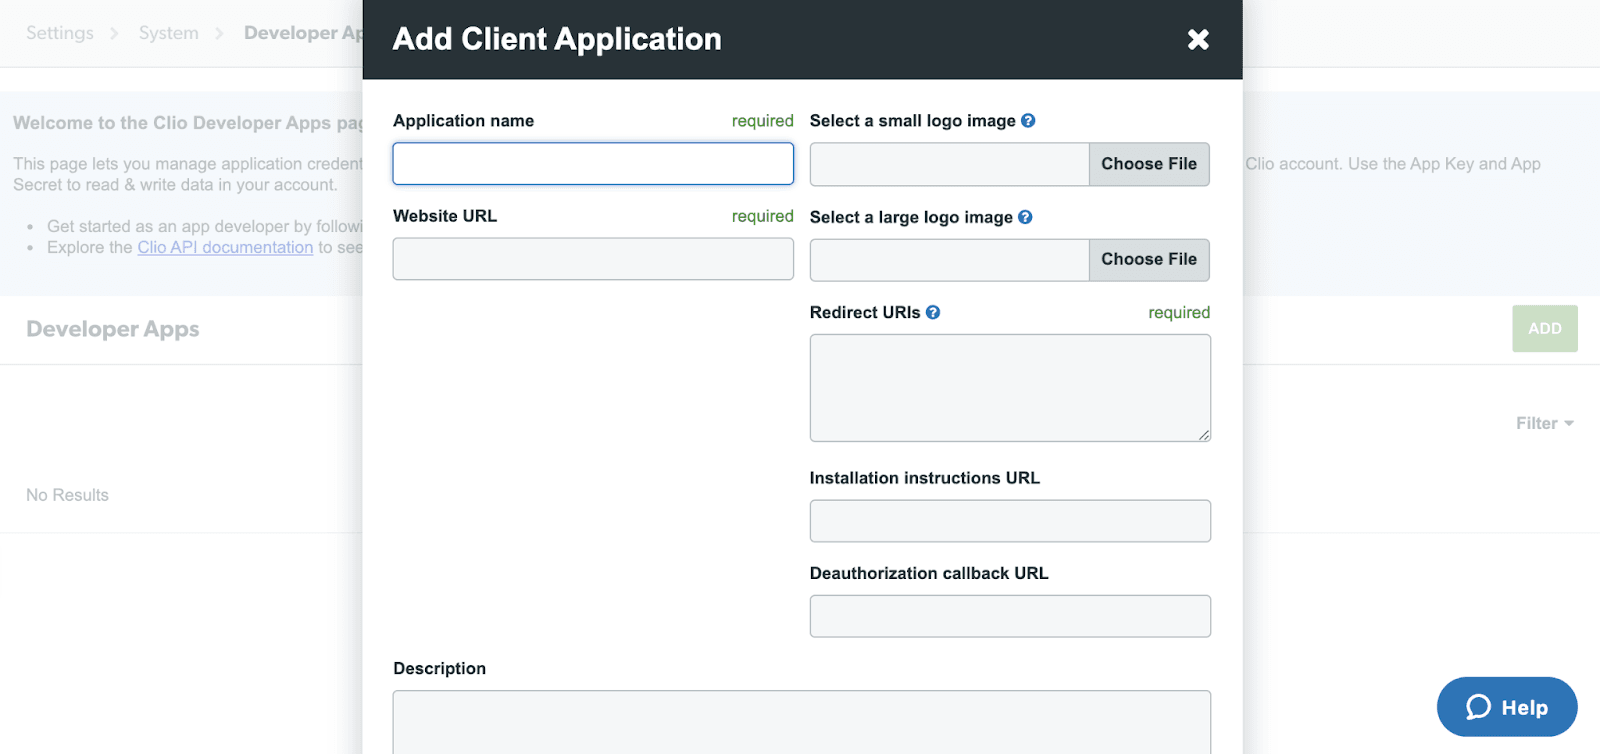The image size is (1600, 754).
Task: Navigate to System breadcrumb
Action: point(169,33)
